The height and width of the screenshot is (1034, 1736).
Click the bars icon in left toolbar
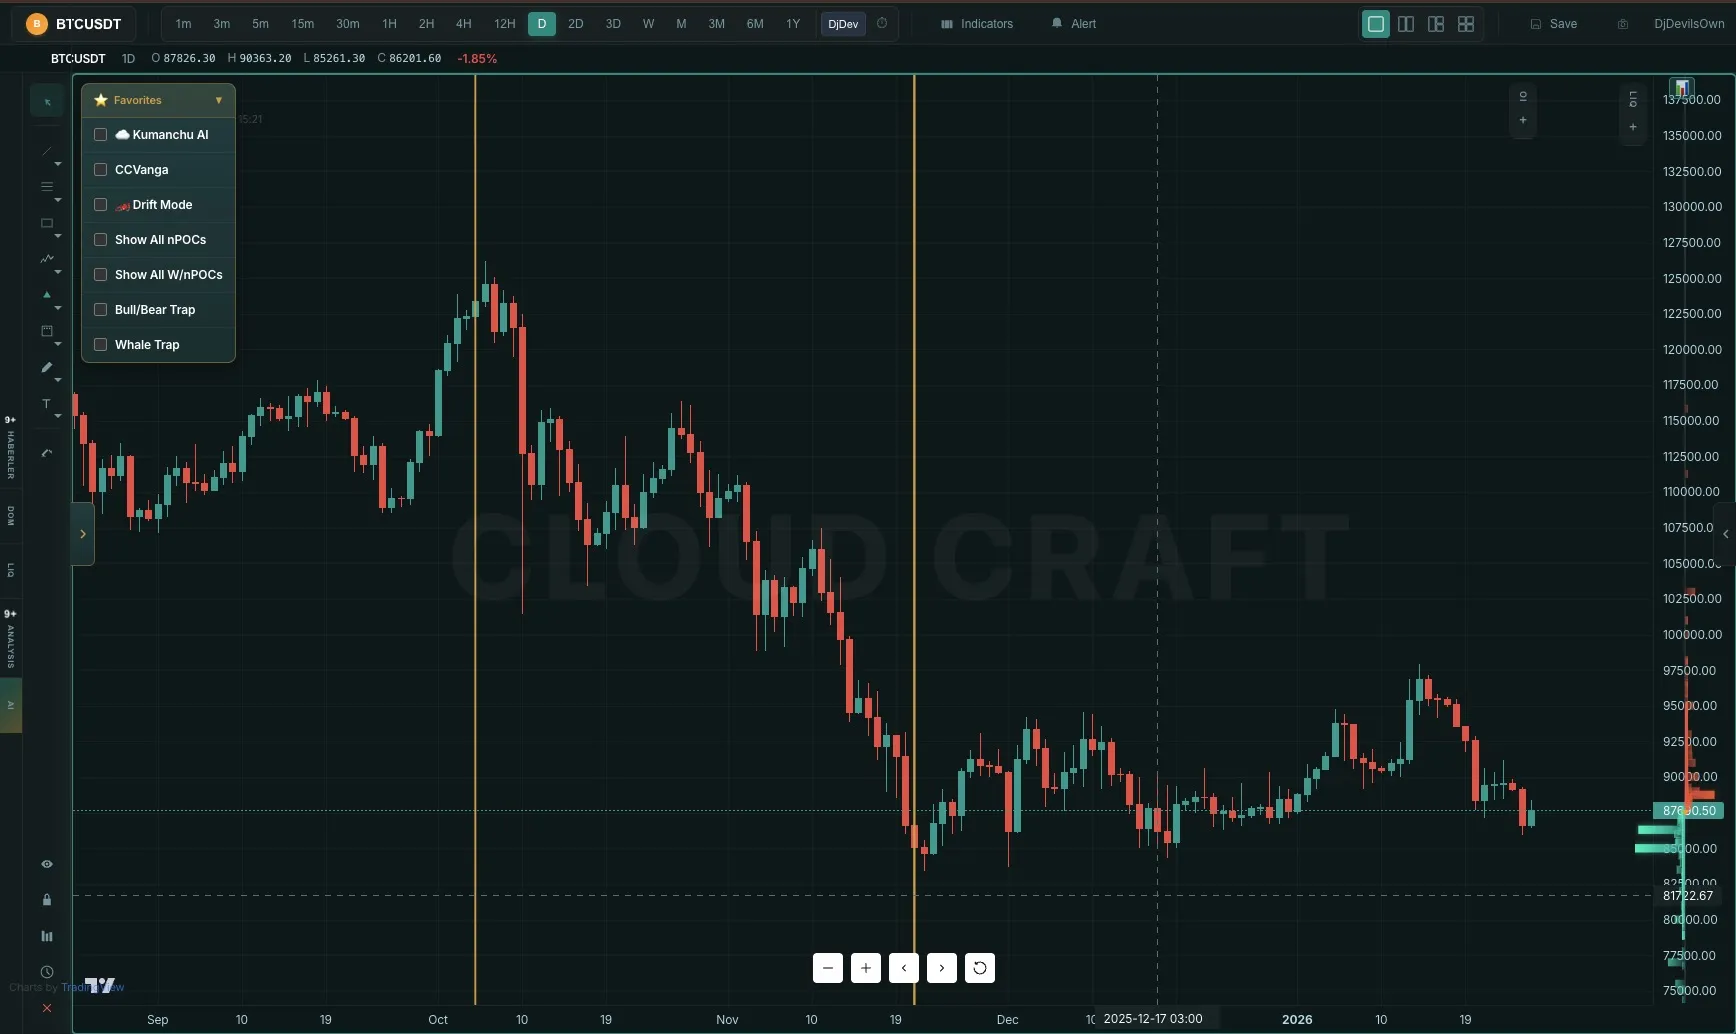46,936
